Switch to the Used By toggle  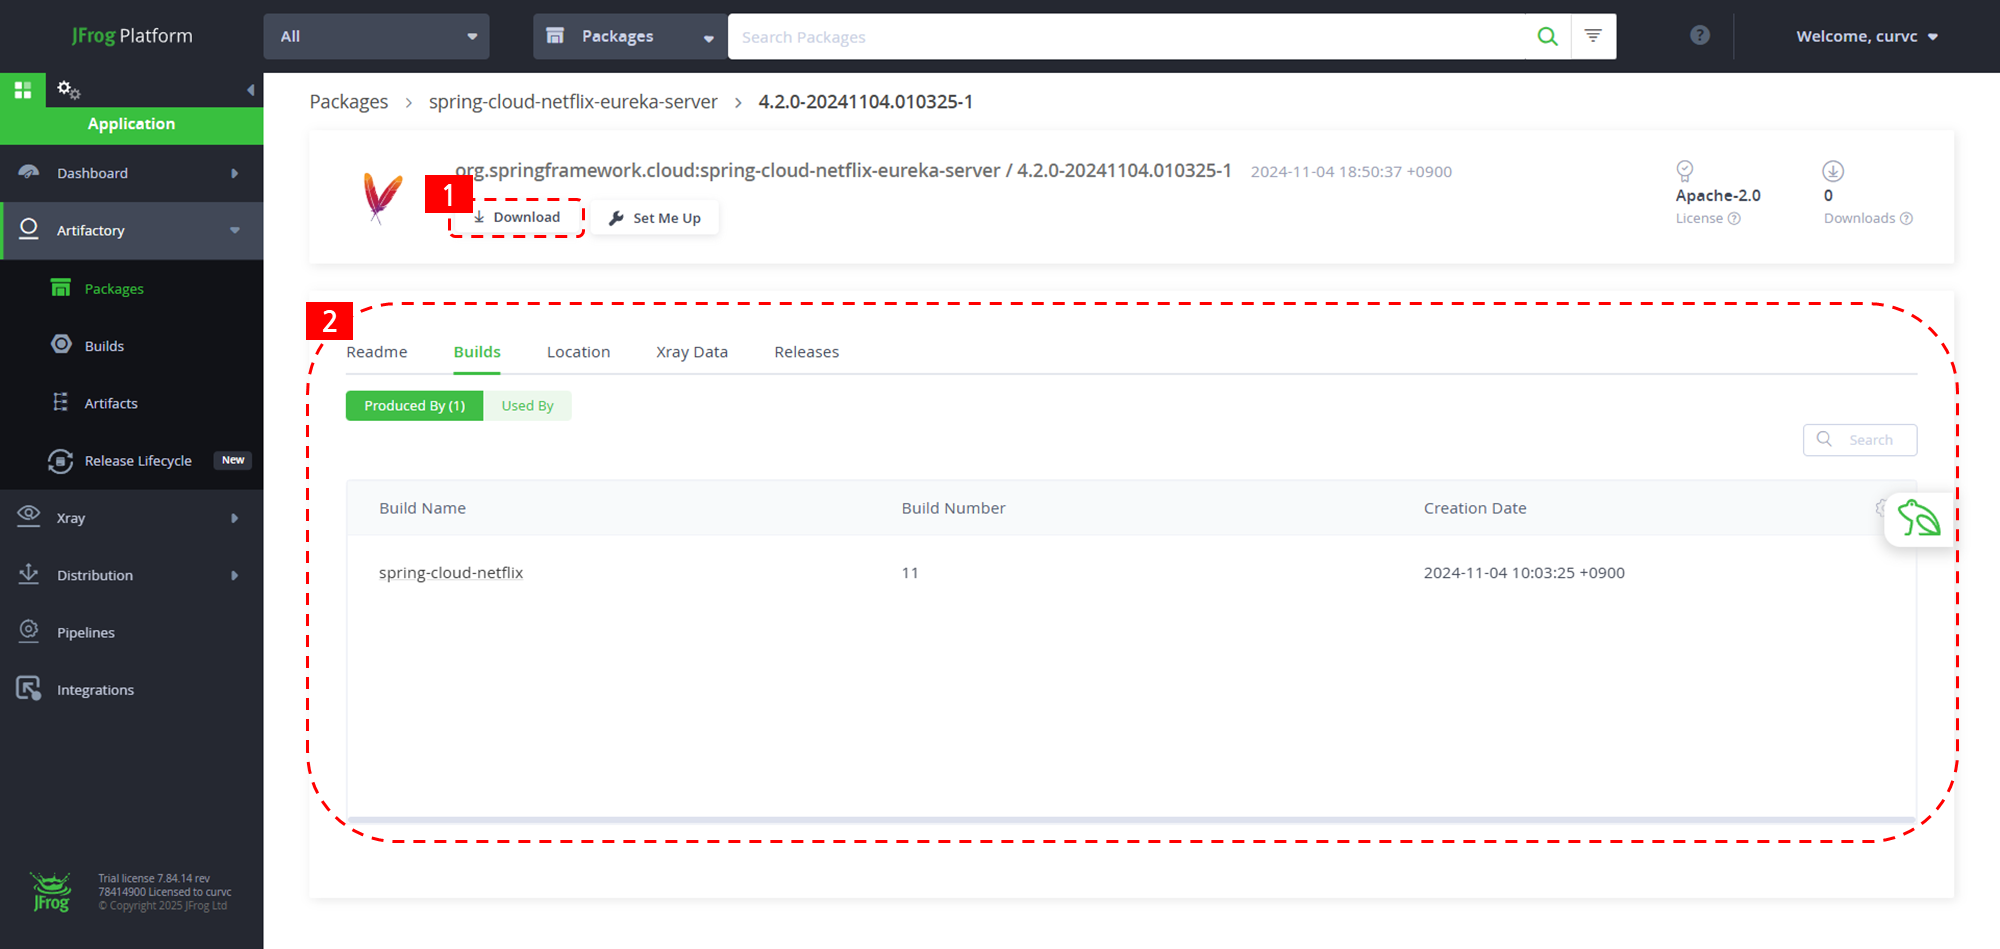pos(527,405)
